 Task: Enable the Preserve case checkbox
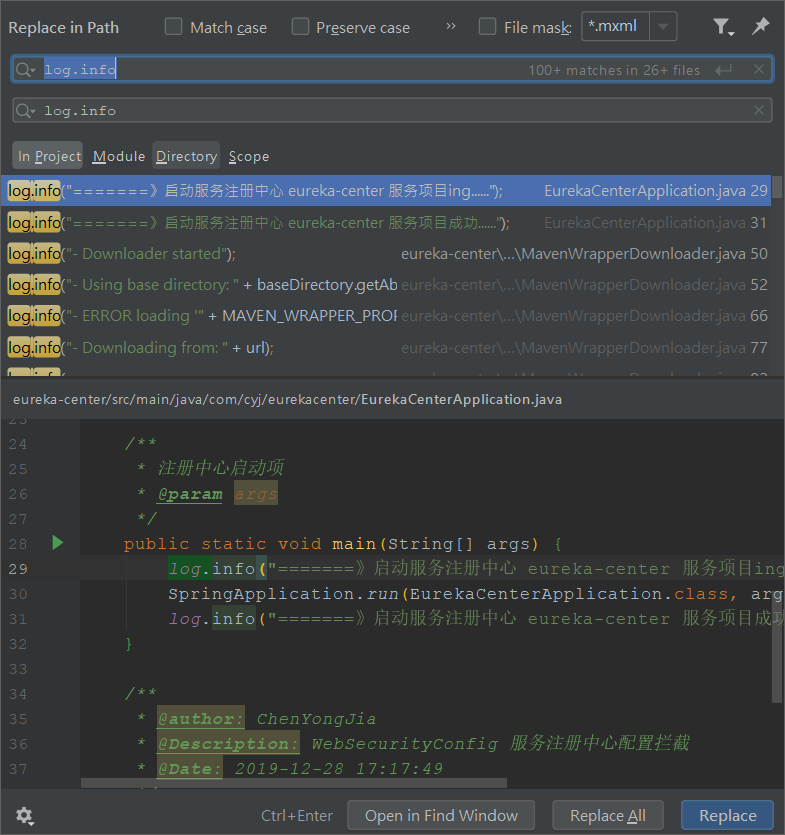point(300,27)
